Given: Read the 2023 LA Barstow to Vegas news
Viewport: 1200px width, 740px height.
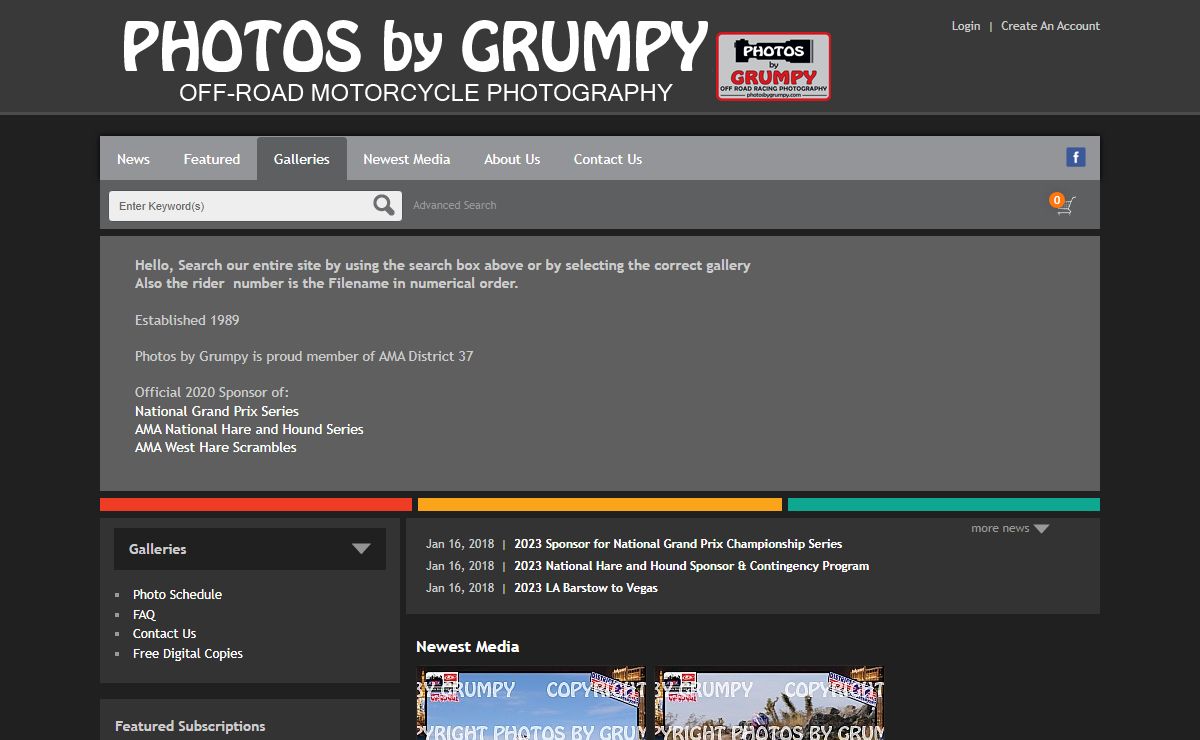Looking at the screenshot, I should pos(585,588).
